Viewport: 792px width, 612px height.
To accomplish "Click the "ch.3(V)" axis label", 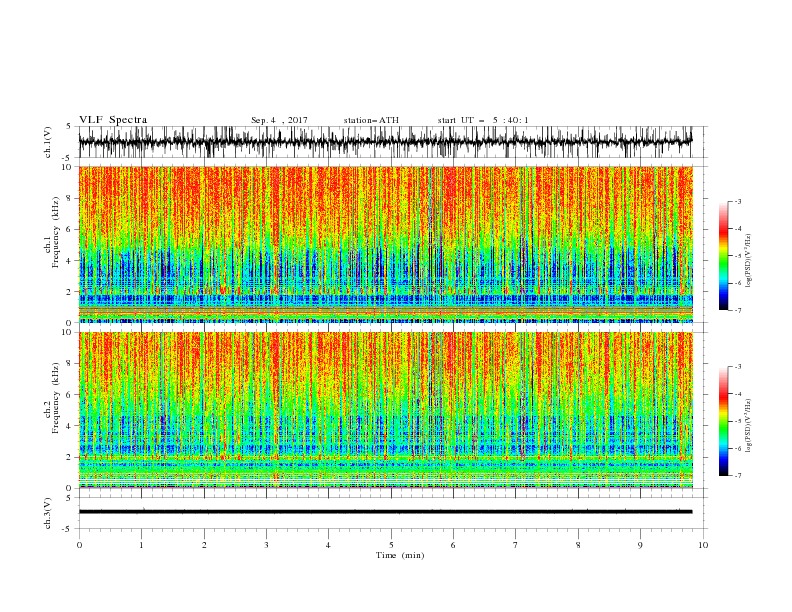I will pos(48,513).
